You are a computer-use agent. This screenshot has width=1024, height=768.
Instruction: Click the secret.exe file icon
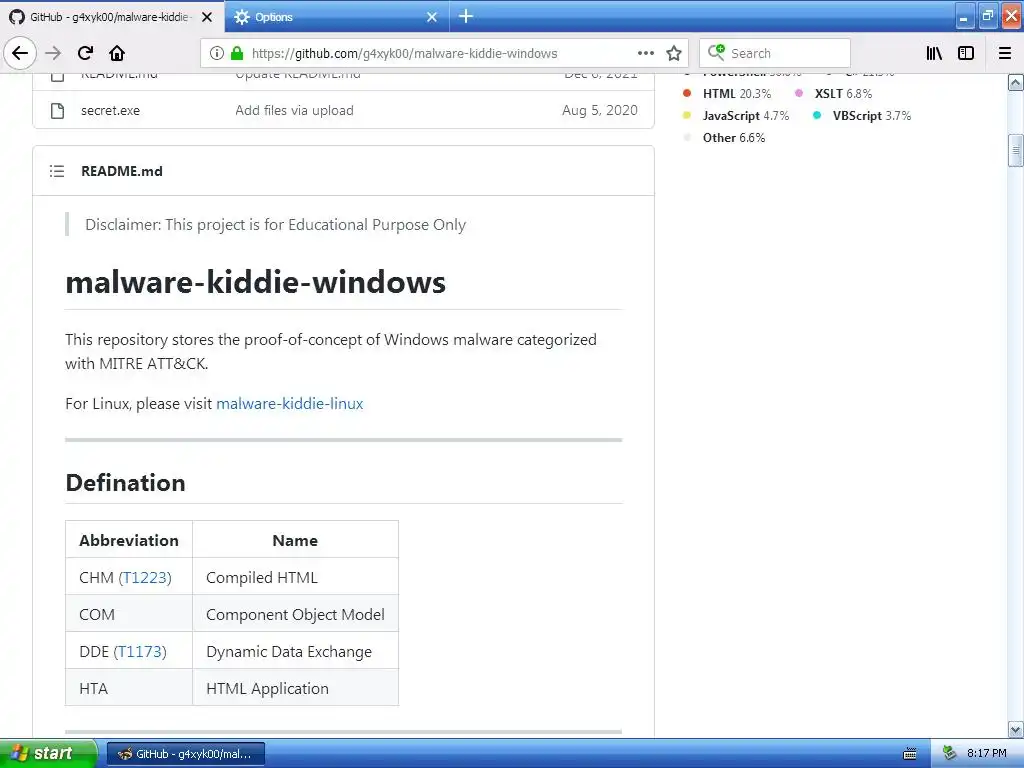coord(57,110)
